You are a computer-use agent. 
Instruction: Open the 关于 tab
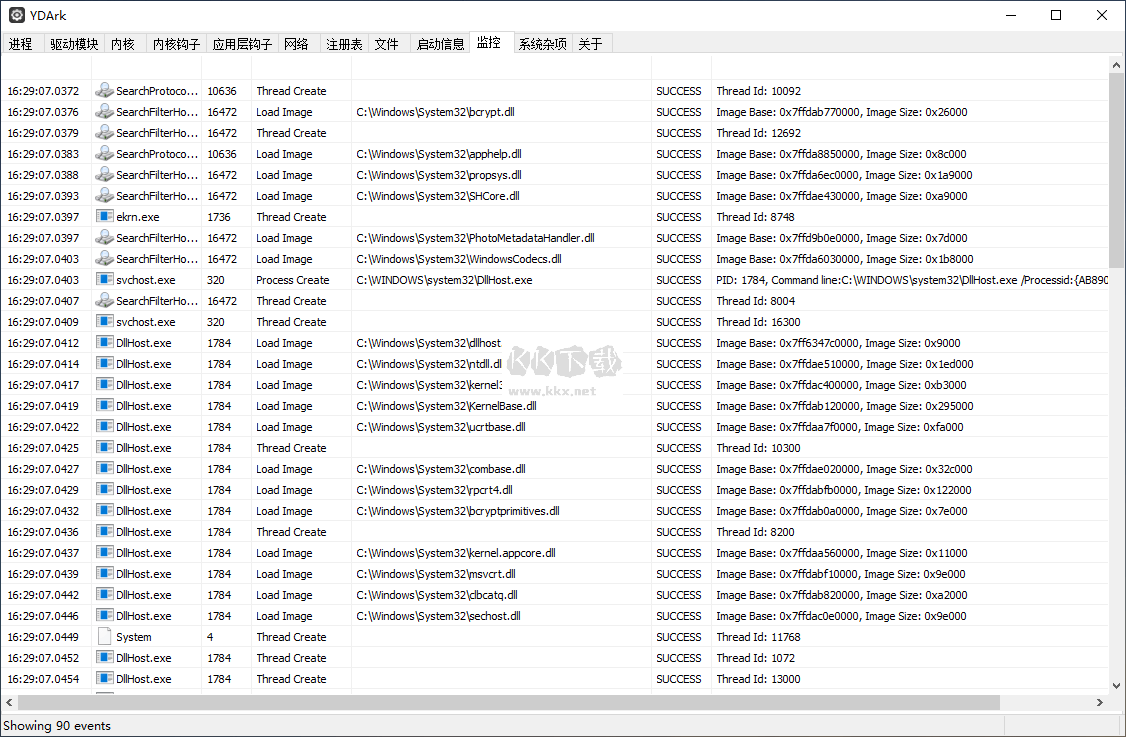click(591, 44)
